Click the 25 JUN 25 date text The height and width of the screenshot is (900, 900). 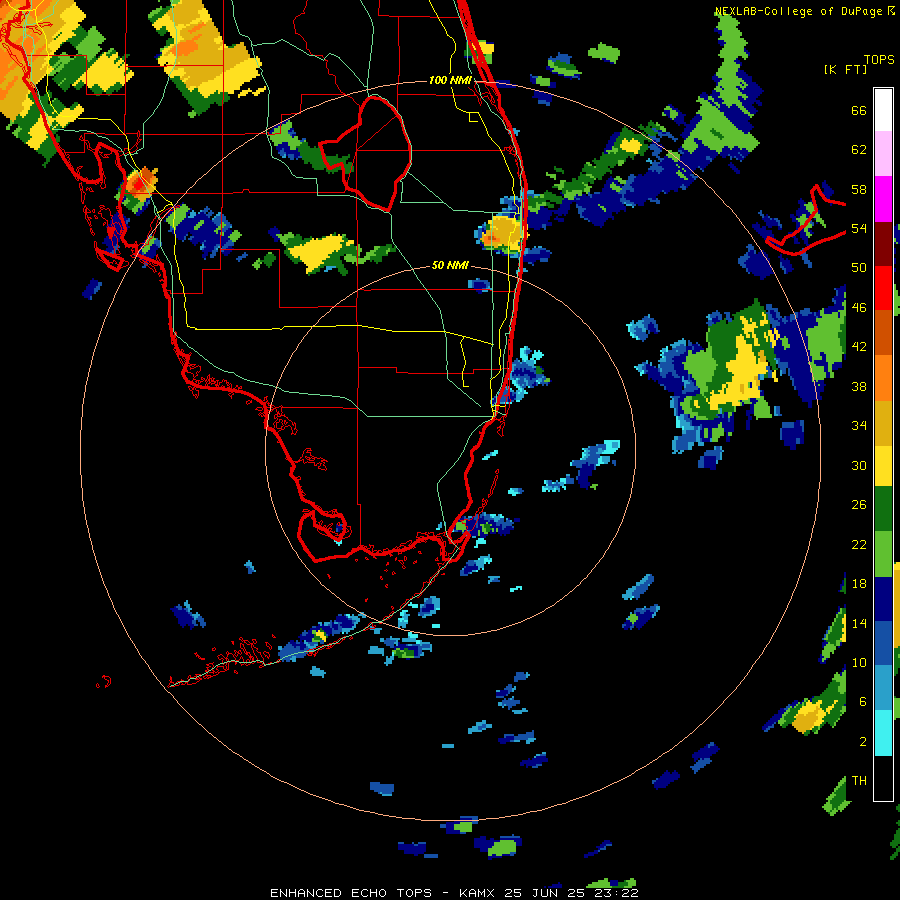[547, 893]
